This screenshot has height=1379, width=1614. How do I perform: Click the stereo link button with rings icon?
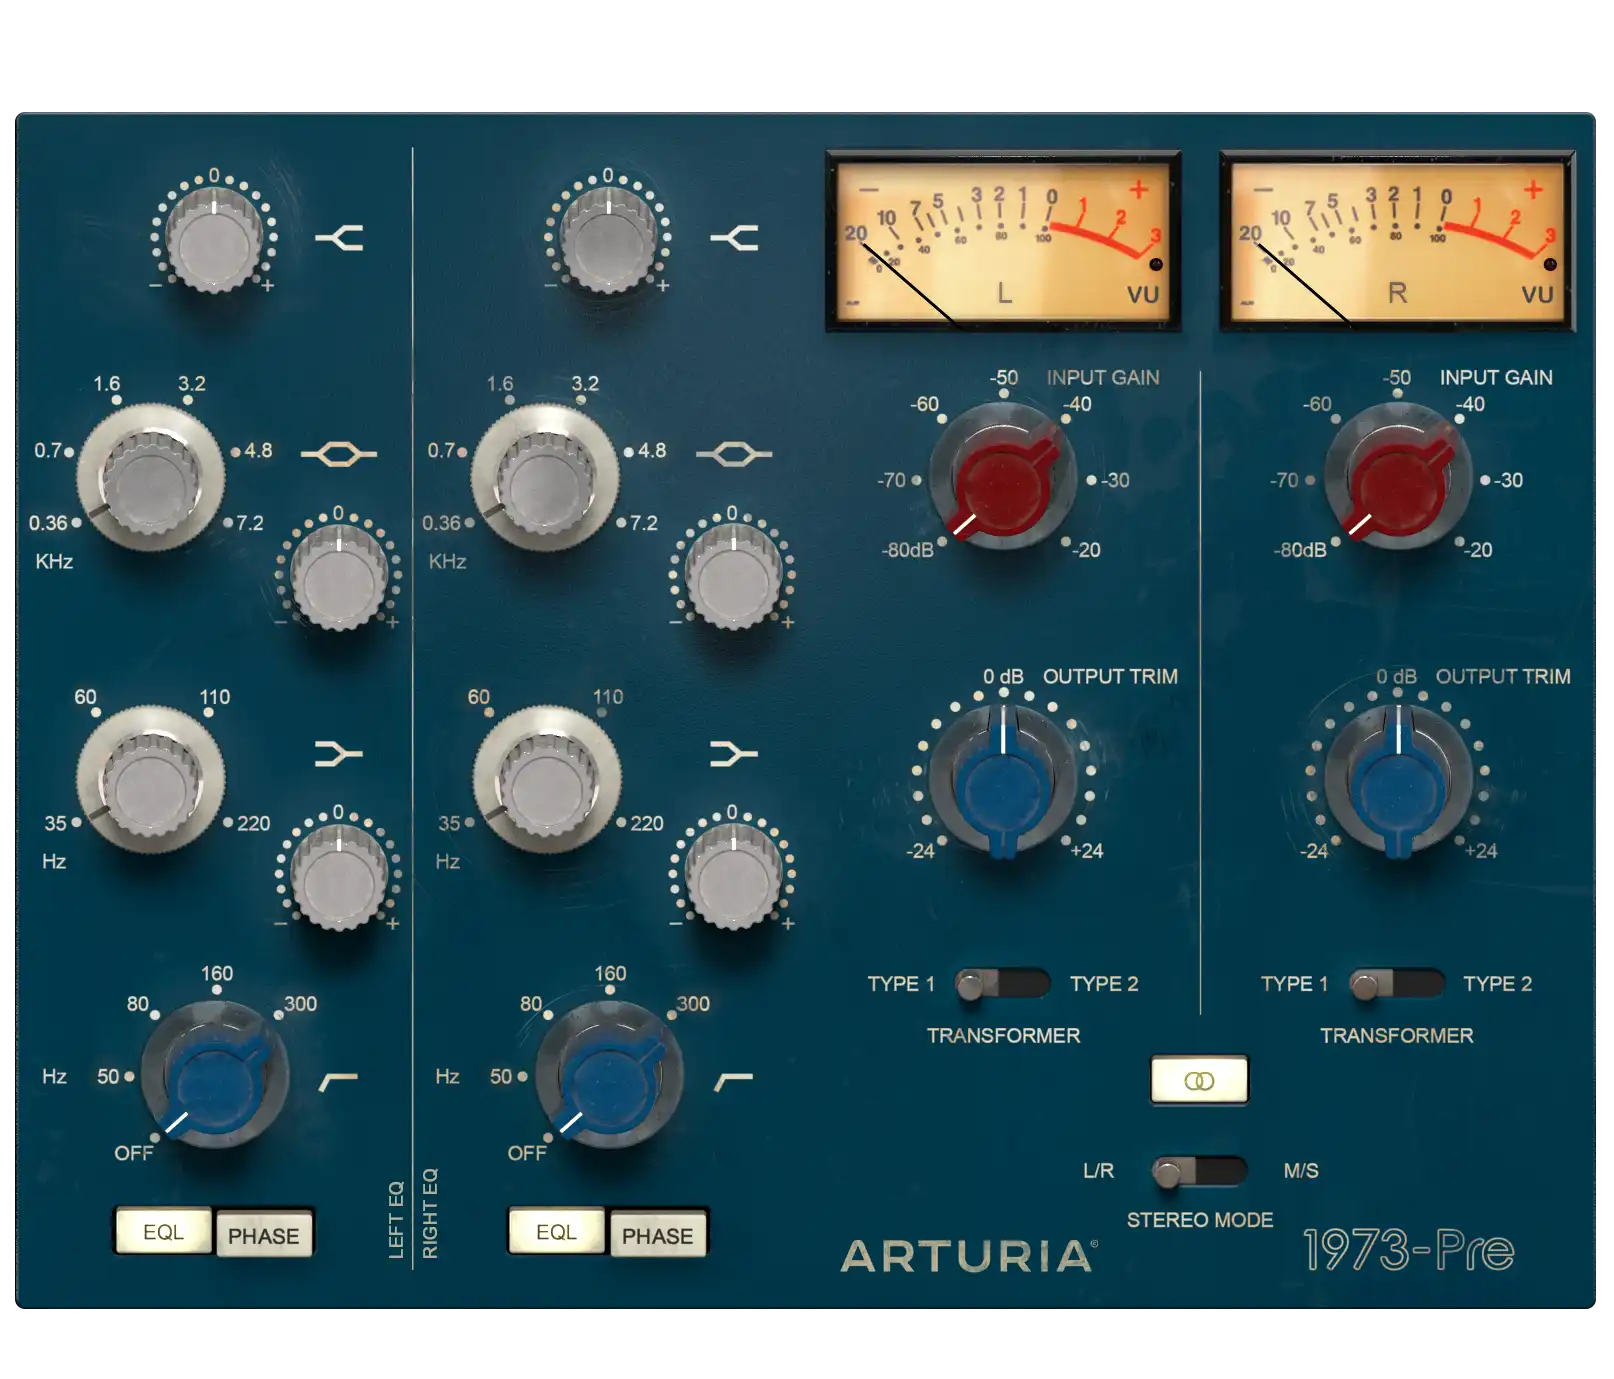coord(1198,1080)
